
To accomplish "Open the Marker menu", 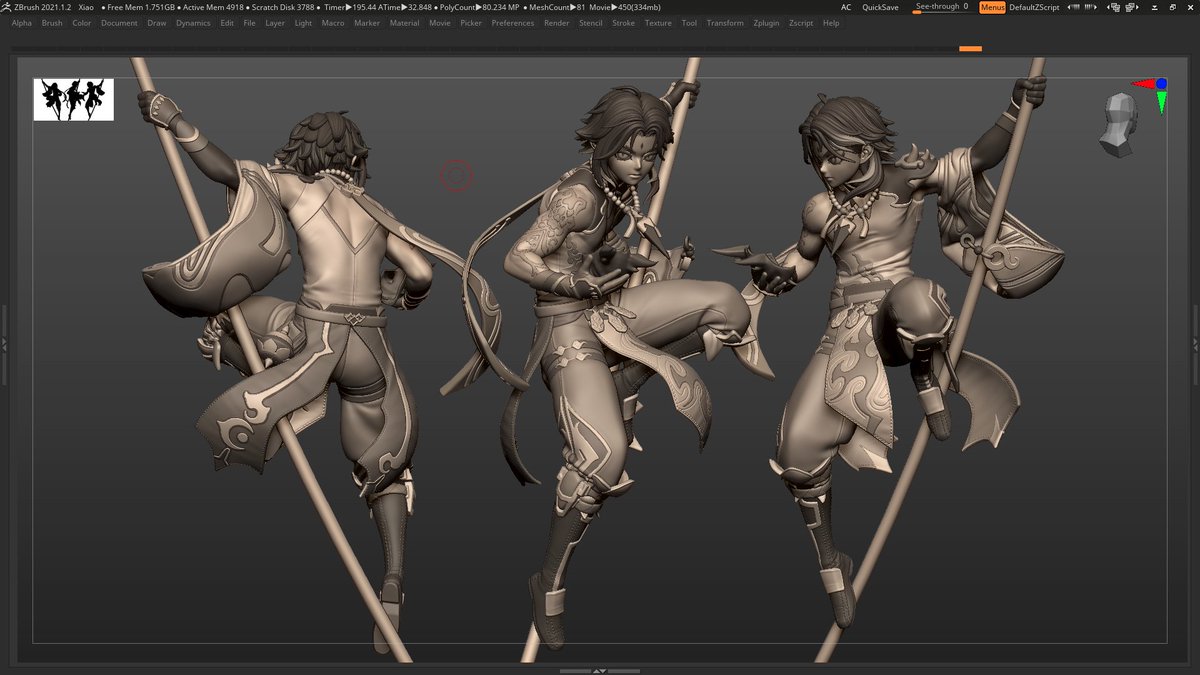I will [367, 23].
